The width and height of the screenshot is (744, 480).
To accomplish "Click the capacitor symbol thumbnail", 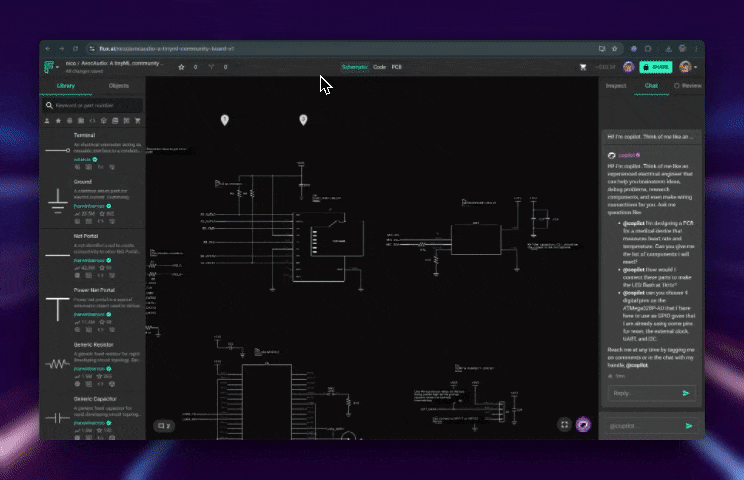I will 57,418.
